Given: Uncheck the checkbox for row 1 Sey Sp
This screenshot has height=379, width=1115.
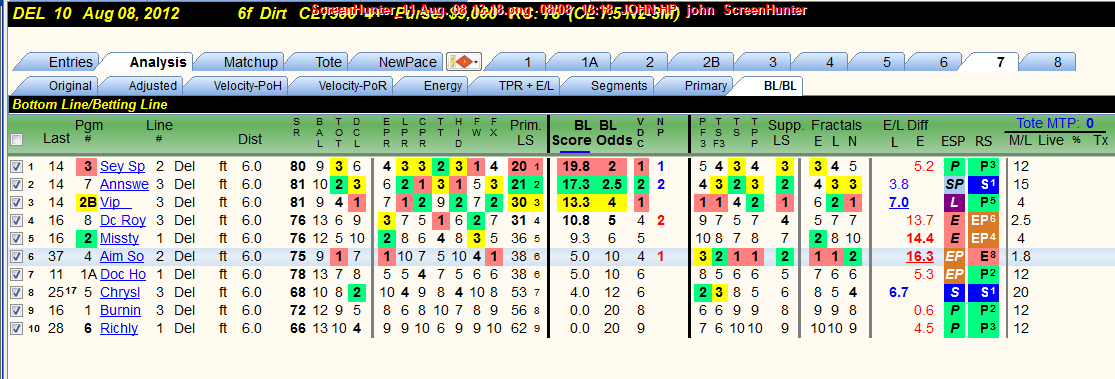Looking at the screenshot, I should (16, 167).
